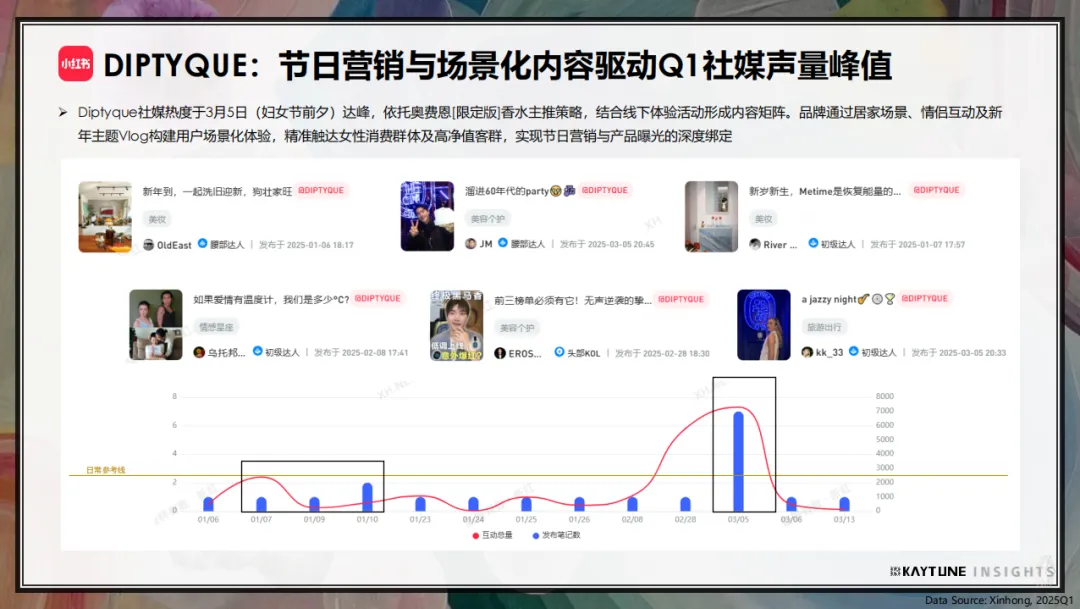Select the blue bar at 02/28
Screen dimensions: 1080x609
(x=685, y=504)
